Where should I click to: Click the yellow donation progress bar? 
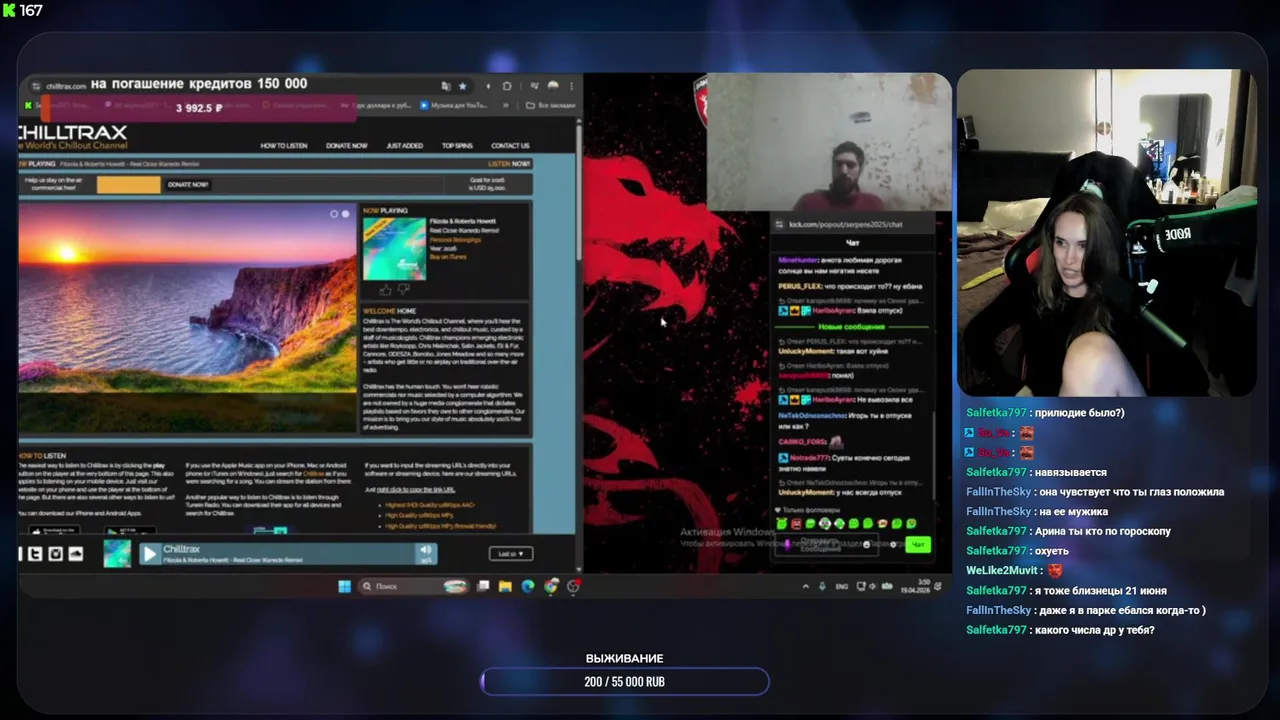coord(128,185)
